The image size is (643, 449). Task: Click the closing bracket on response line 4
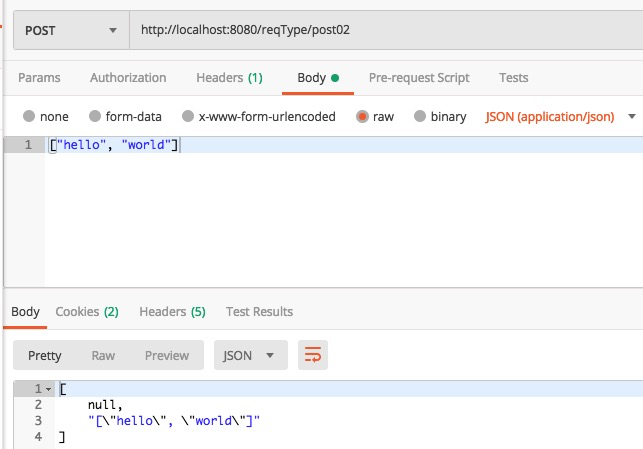point(62,437)
